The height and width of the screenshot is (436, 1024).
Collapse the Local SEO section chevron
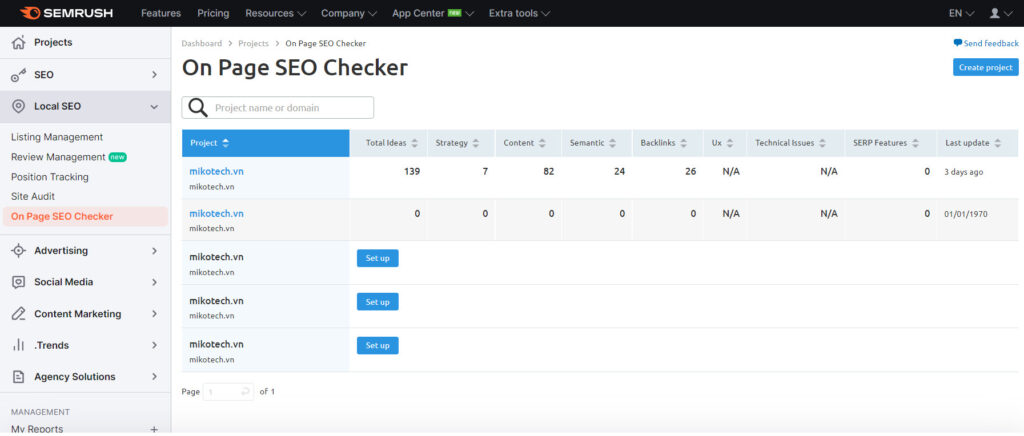pos(155,106)
